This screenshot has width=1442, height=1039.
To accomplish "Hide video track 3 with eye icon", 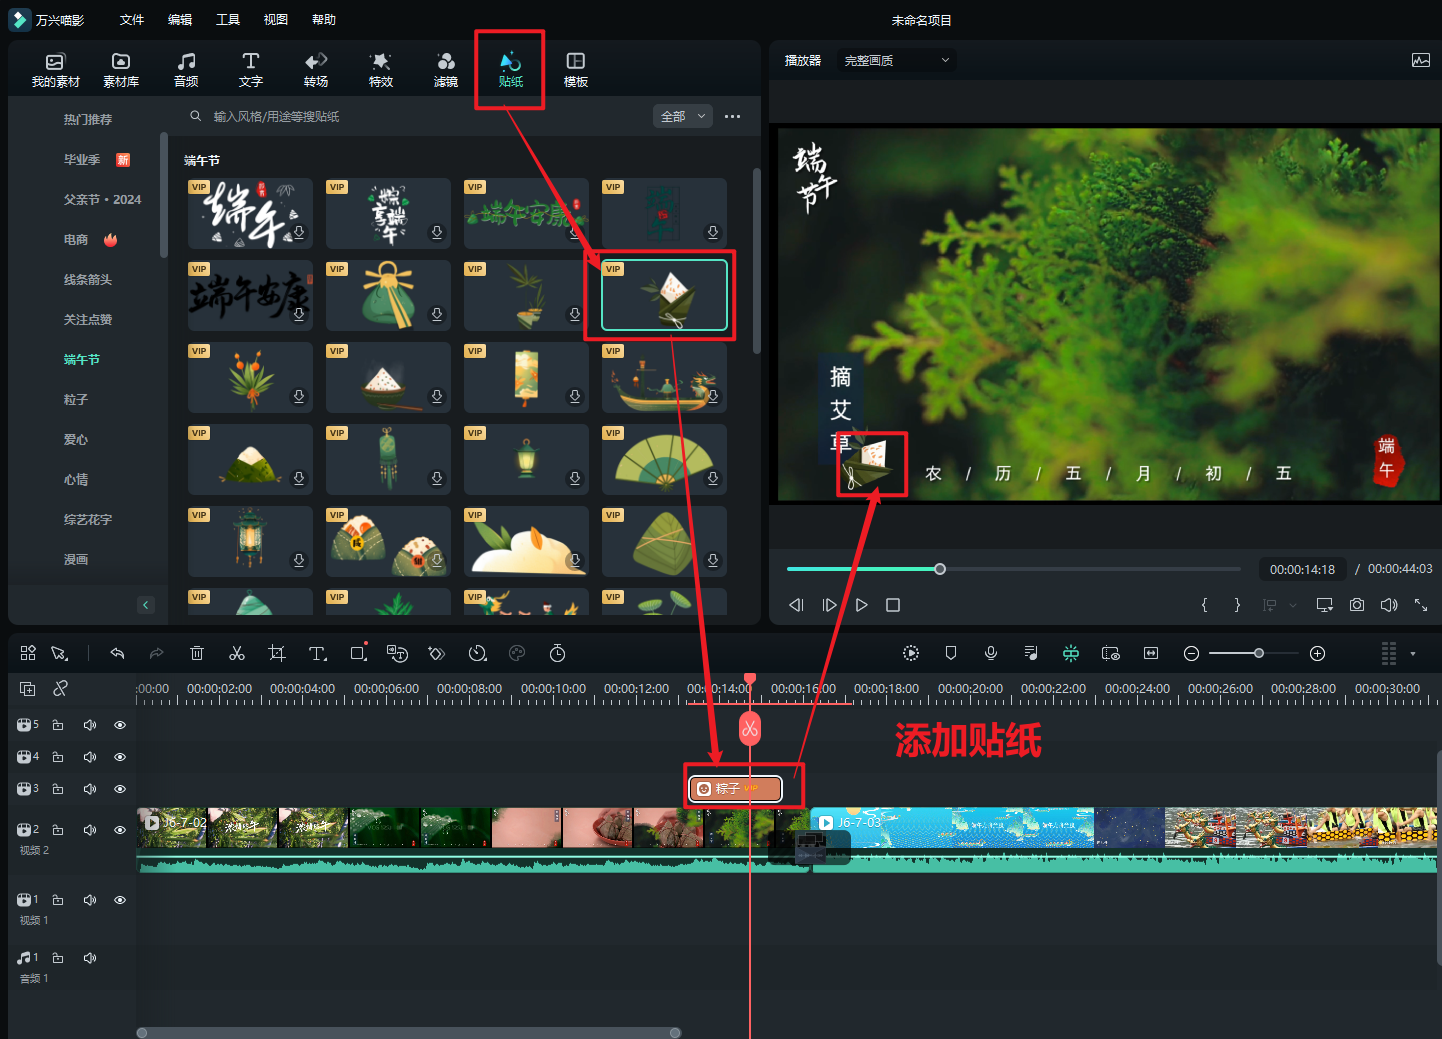I will click(120, 789).
